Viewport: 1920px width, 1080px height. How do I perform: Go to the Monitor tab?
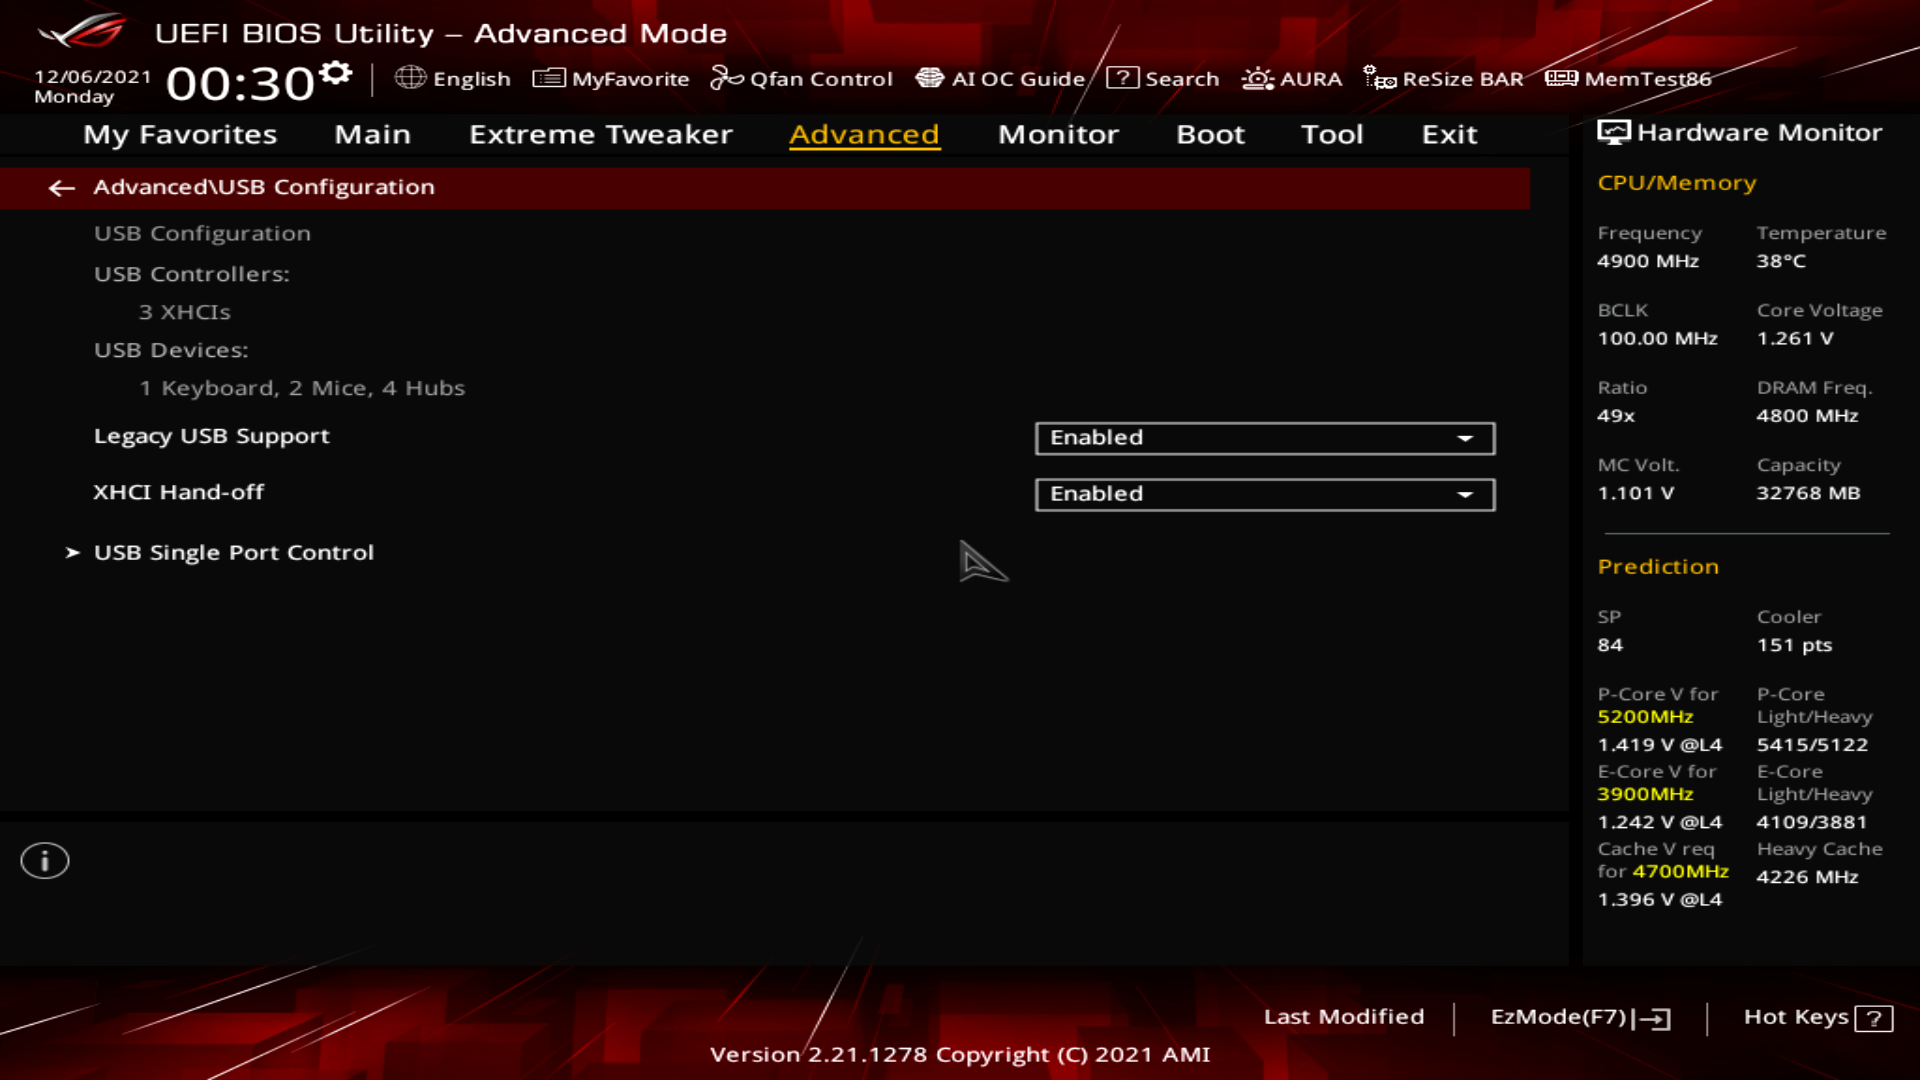[1058, 134]
